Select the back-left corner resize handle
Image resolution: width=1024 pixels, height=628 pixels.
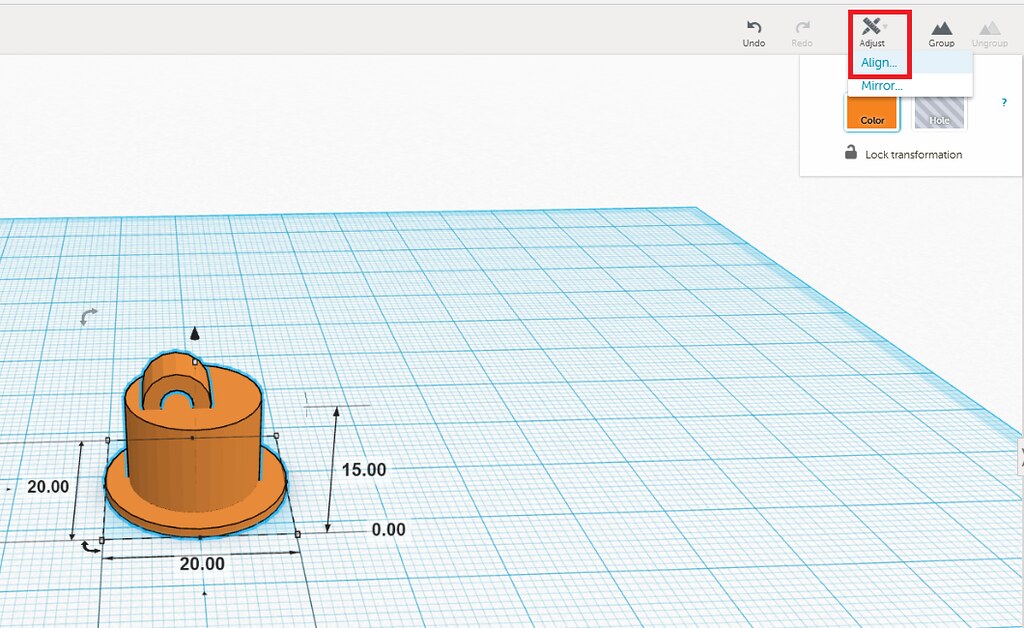[x=108, y=440]
